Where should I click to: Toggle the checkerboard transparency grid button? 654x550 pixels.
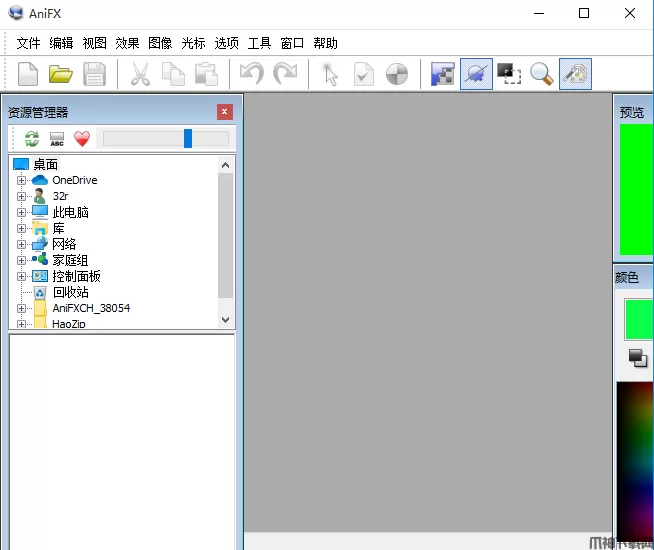click(442, 74)
